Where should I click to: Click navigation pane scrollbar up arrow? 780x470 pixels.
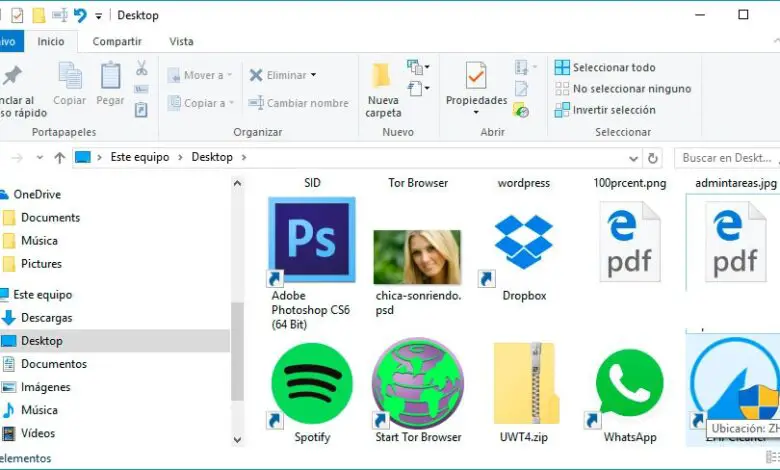[x=237, y=184]
